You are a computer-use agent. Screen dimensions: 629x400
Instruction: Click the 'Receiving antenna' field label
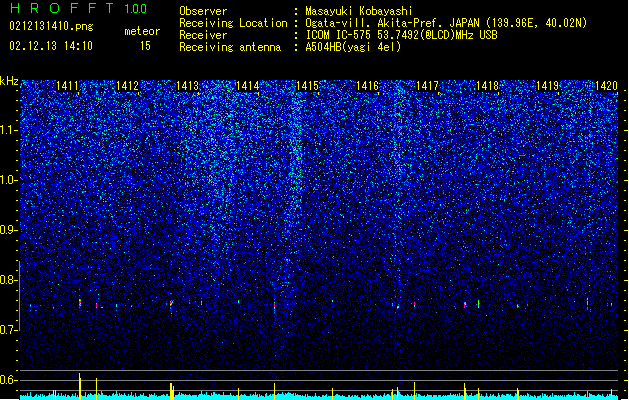(x=230, y=47)
